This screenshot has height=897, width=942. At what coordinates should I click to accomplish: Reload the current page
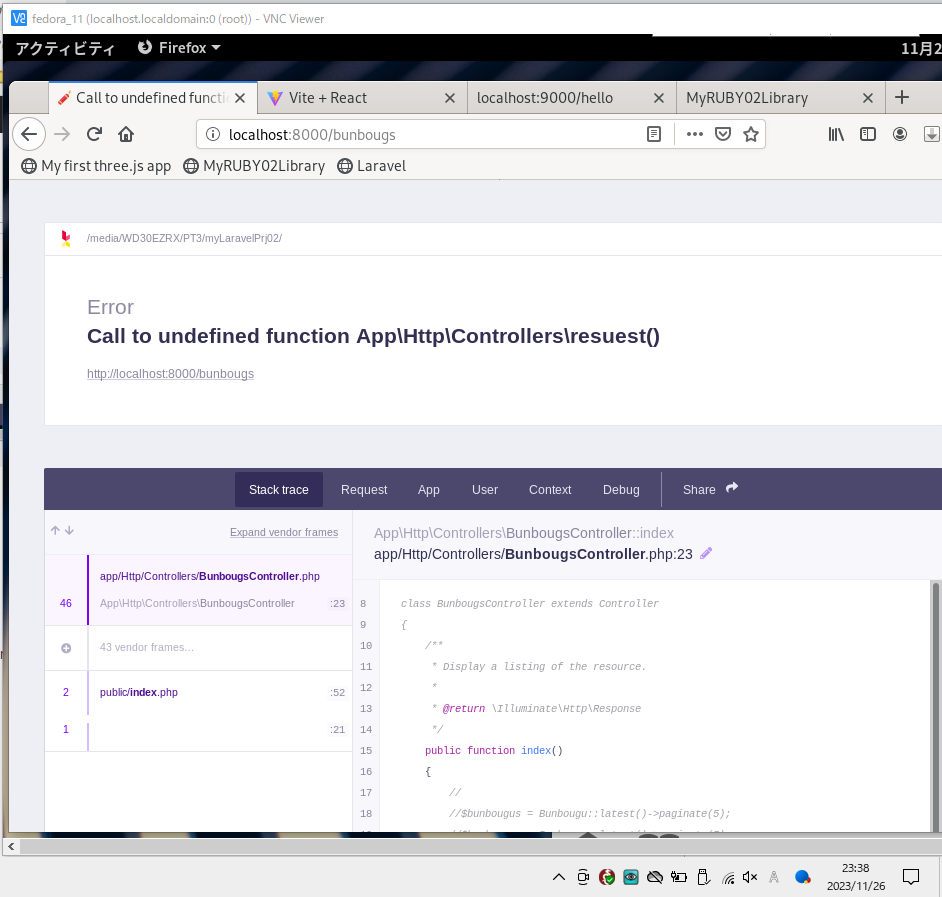point(94,134)
